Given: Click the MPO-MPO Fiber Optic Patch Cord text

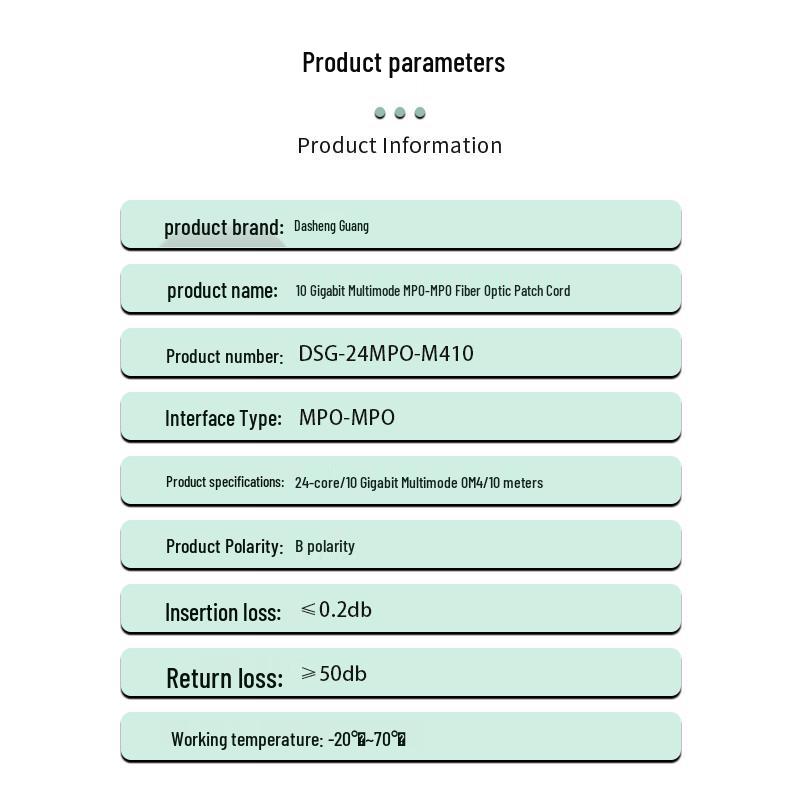Looking at the screenshot, I should point(486,291).
